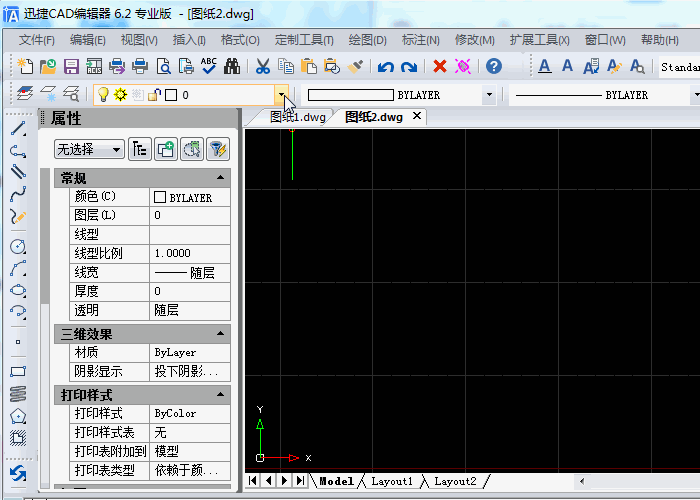
Task: Click the binoculars Find icon
Action: point(231,67)
